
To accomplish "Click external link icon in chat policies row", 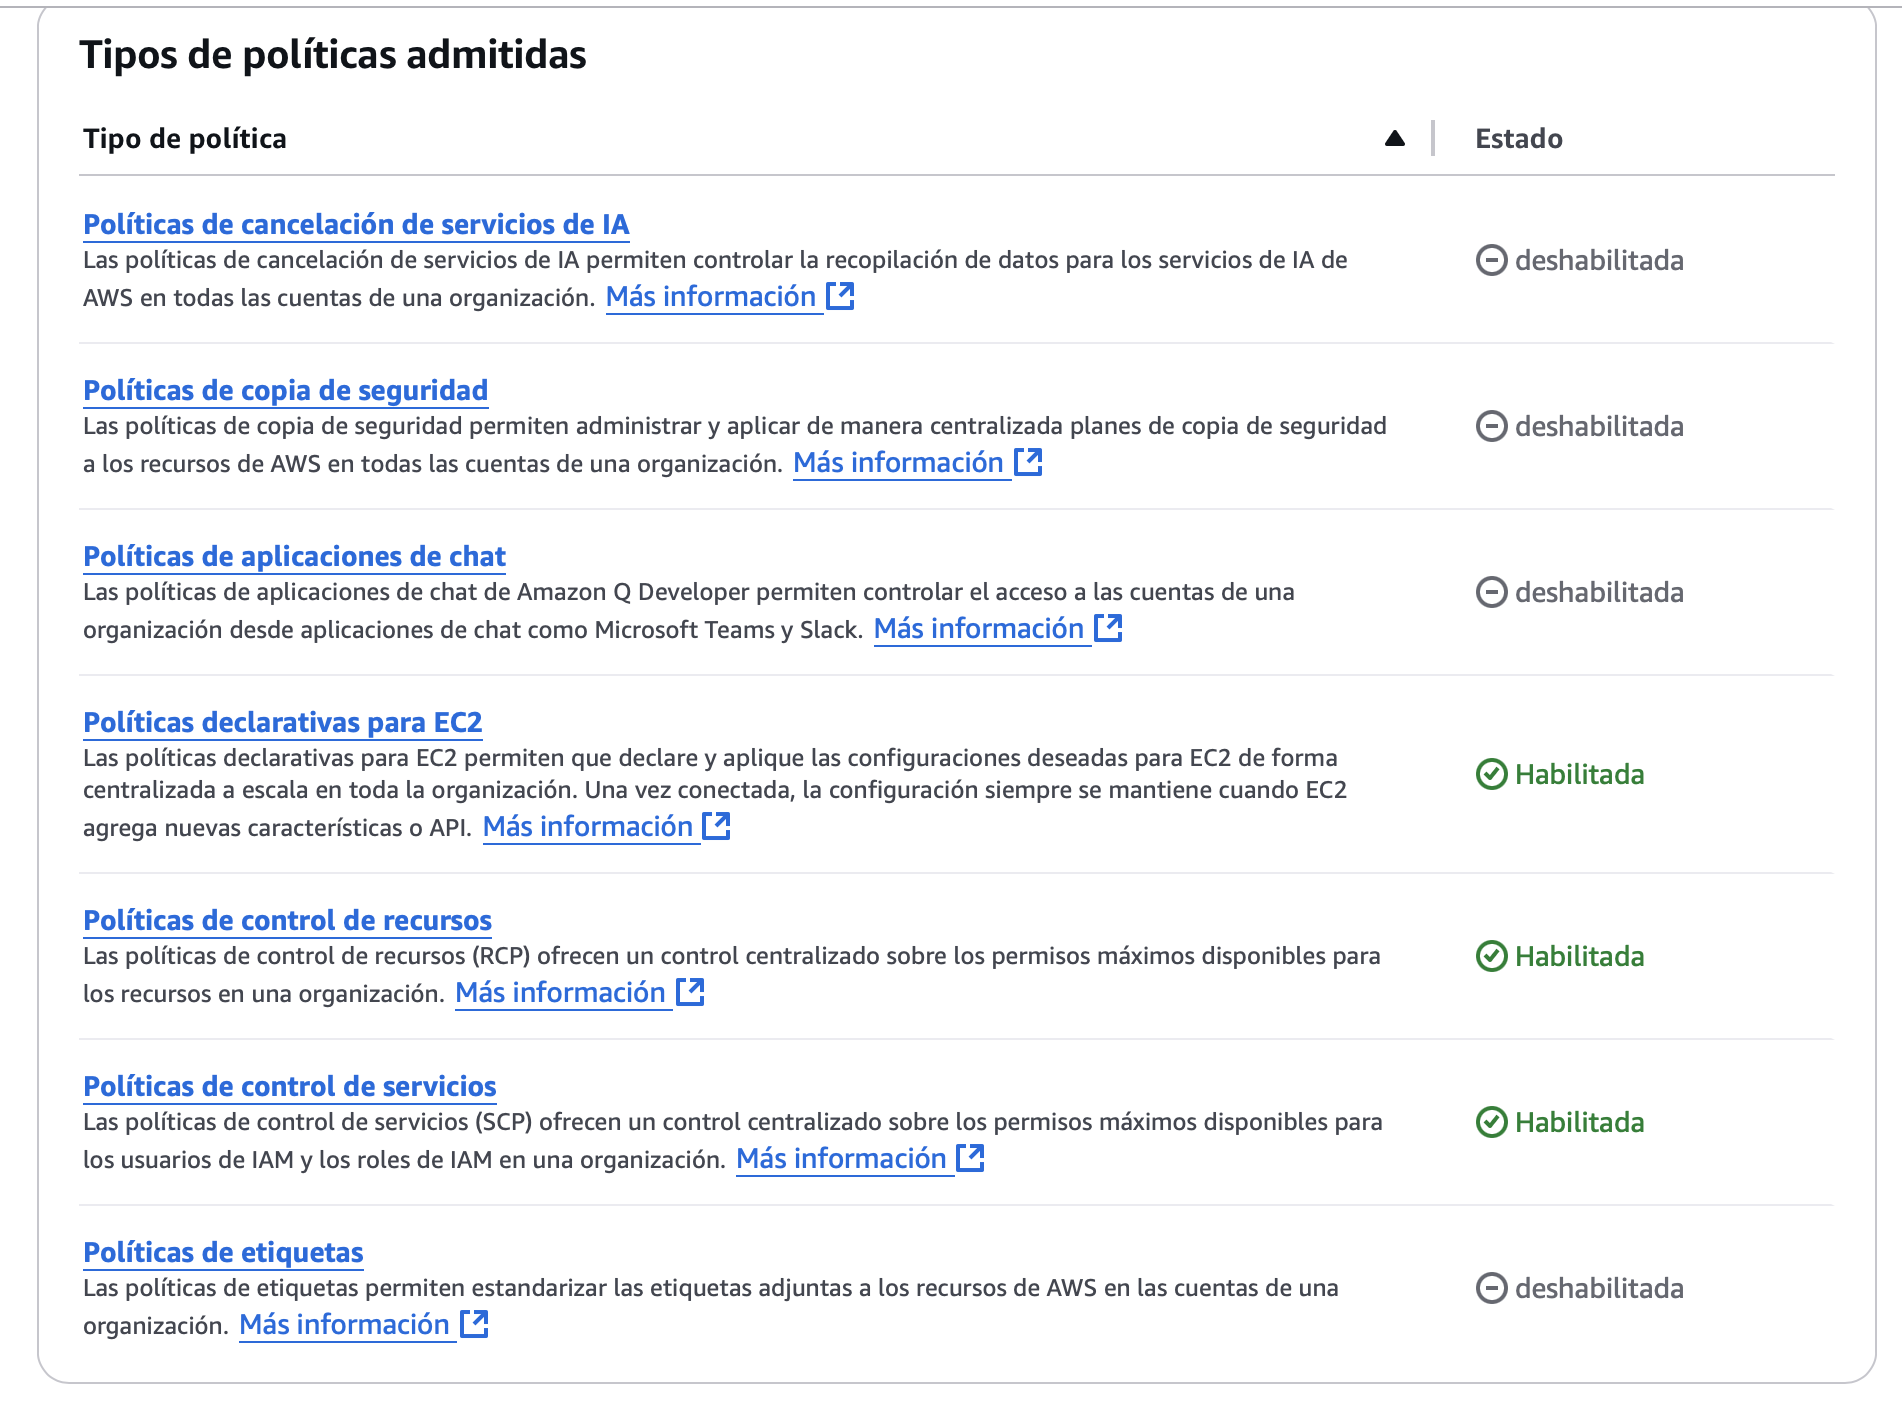I will (x=1108, y=628).
